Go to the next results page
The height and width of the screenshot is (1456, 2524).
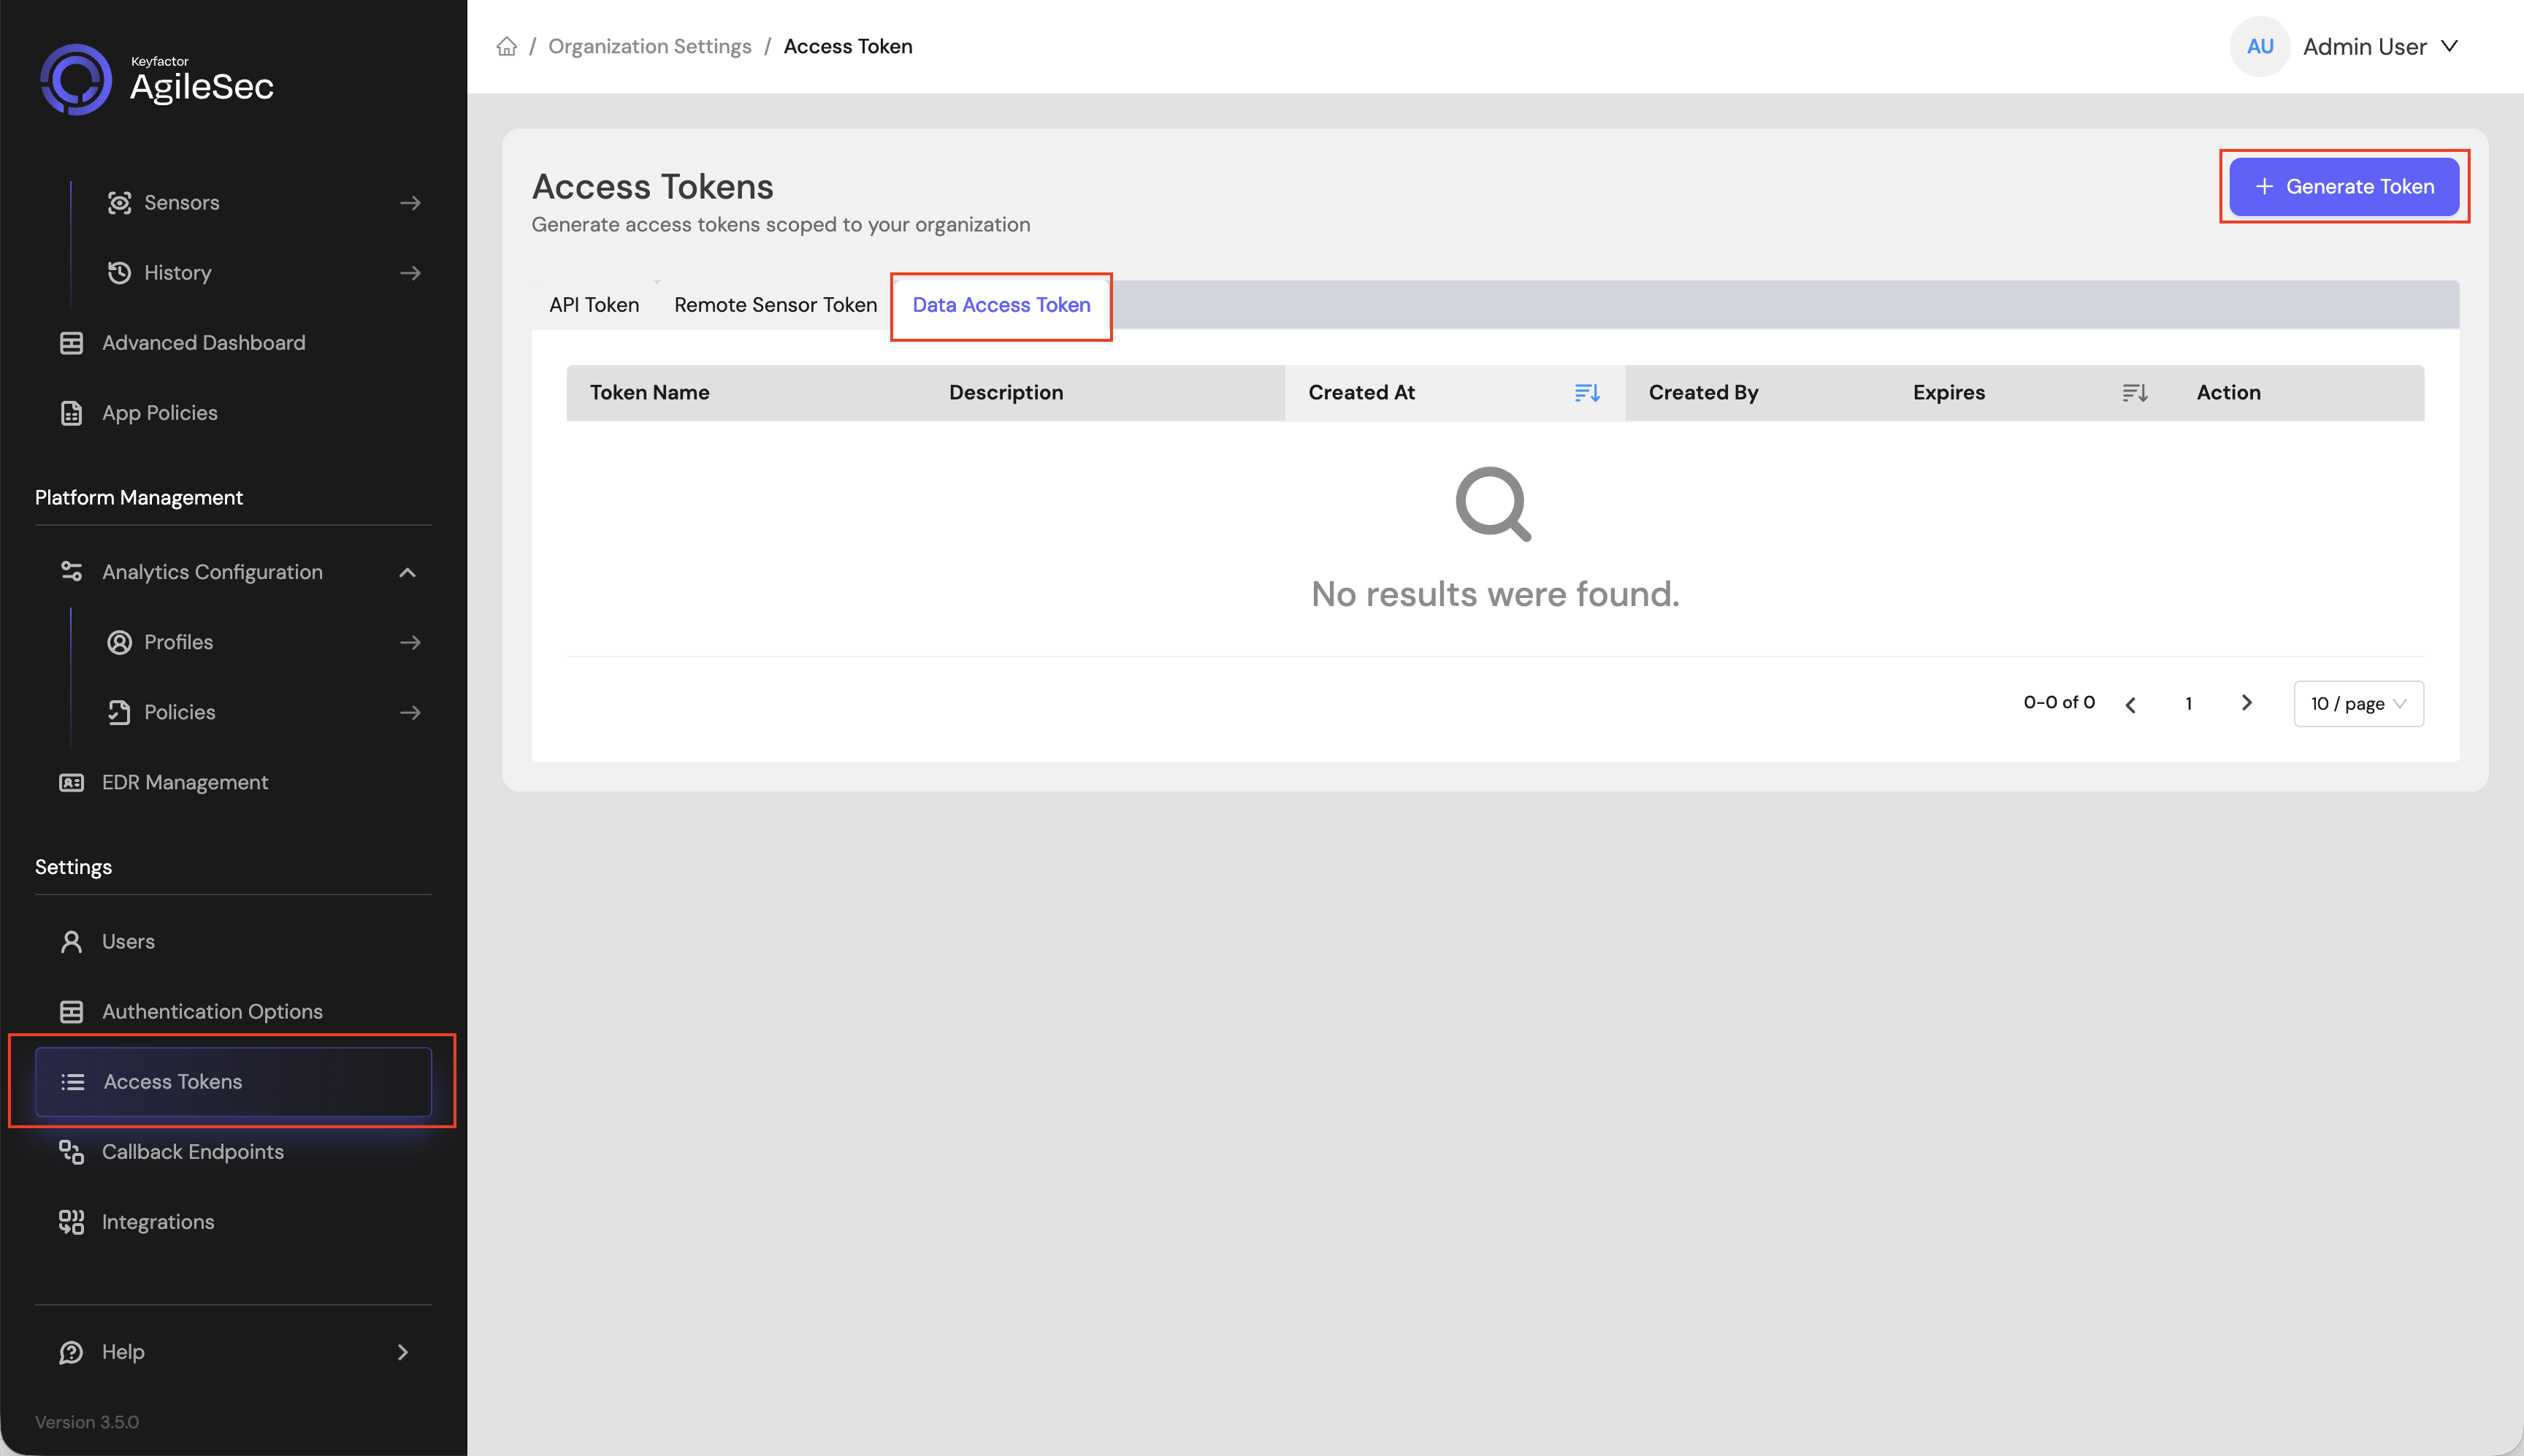tap(2246, 703)
